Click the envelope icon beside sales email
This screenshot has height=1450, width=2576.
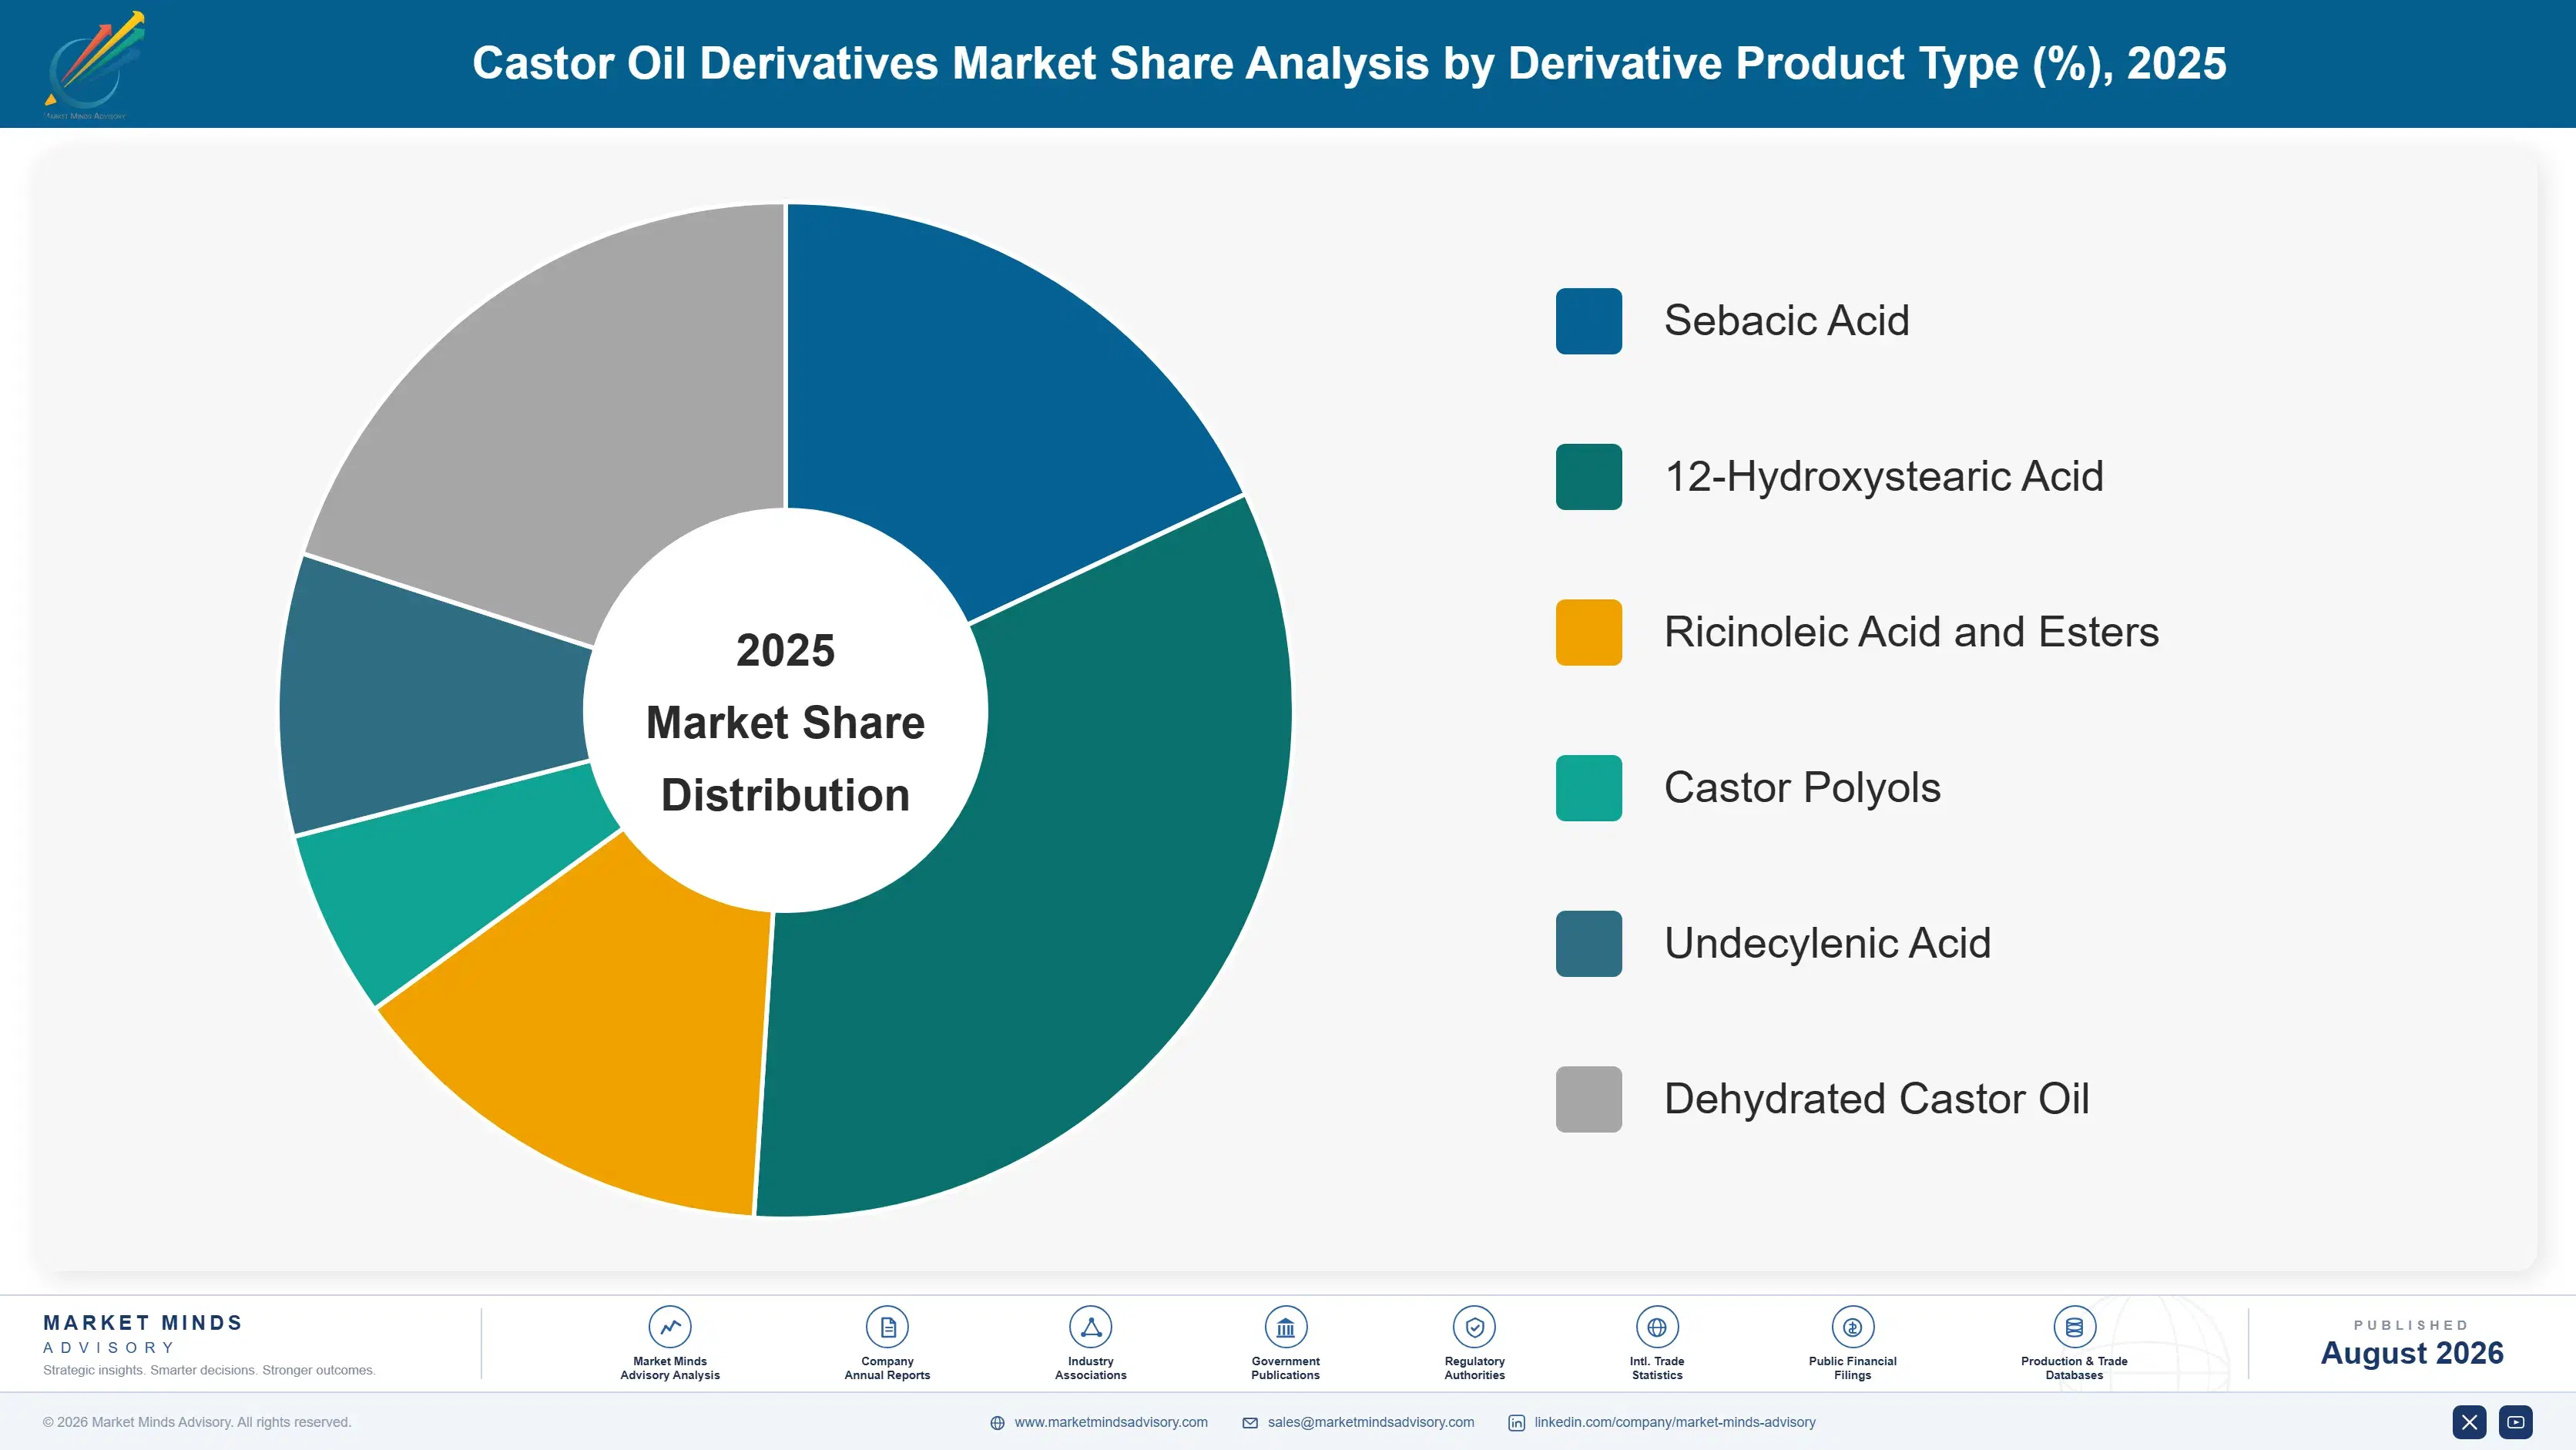pyautogui.click(x=1250, y=1423)
